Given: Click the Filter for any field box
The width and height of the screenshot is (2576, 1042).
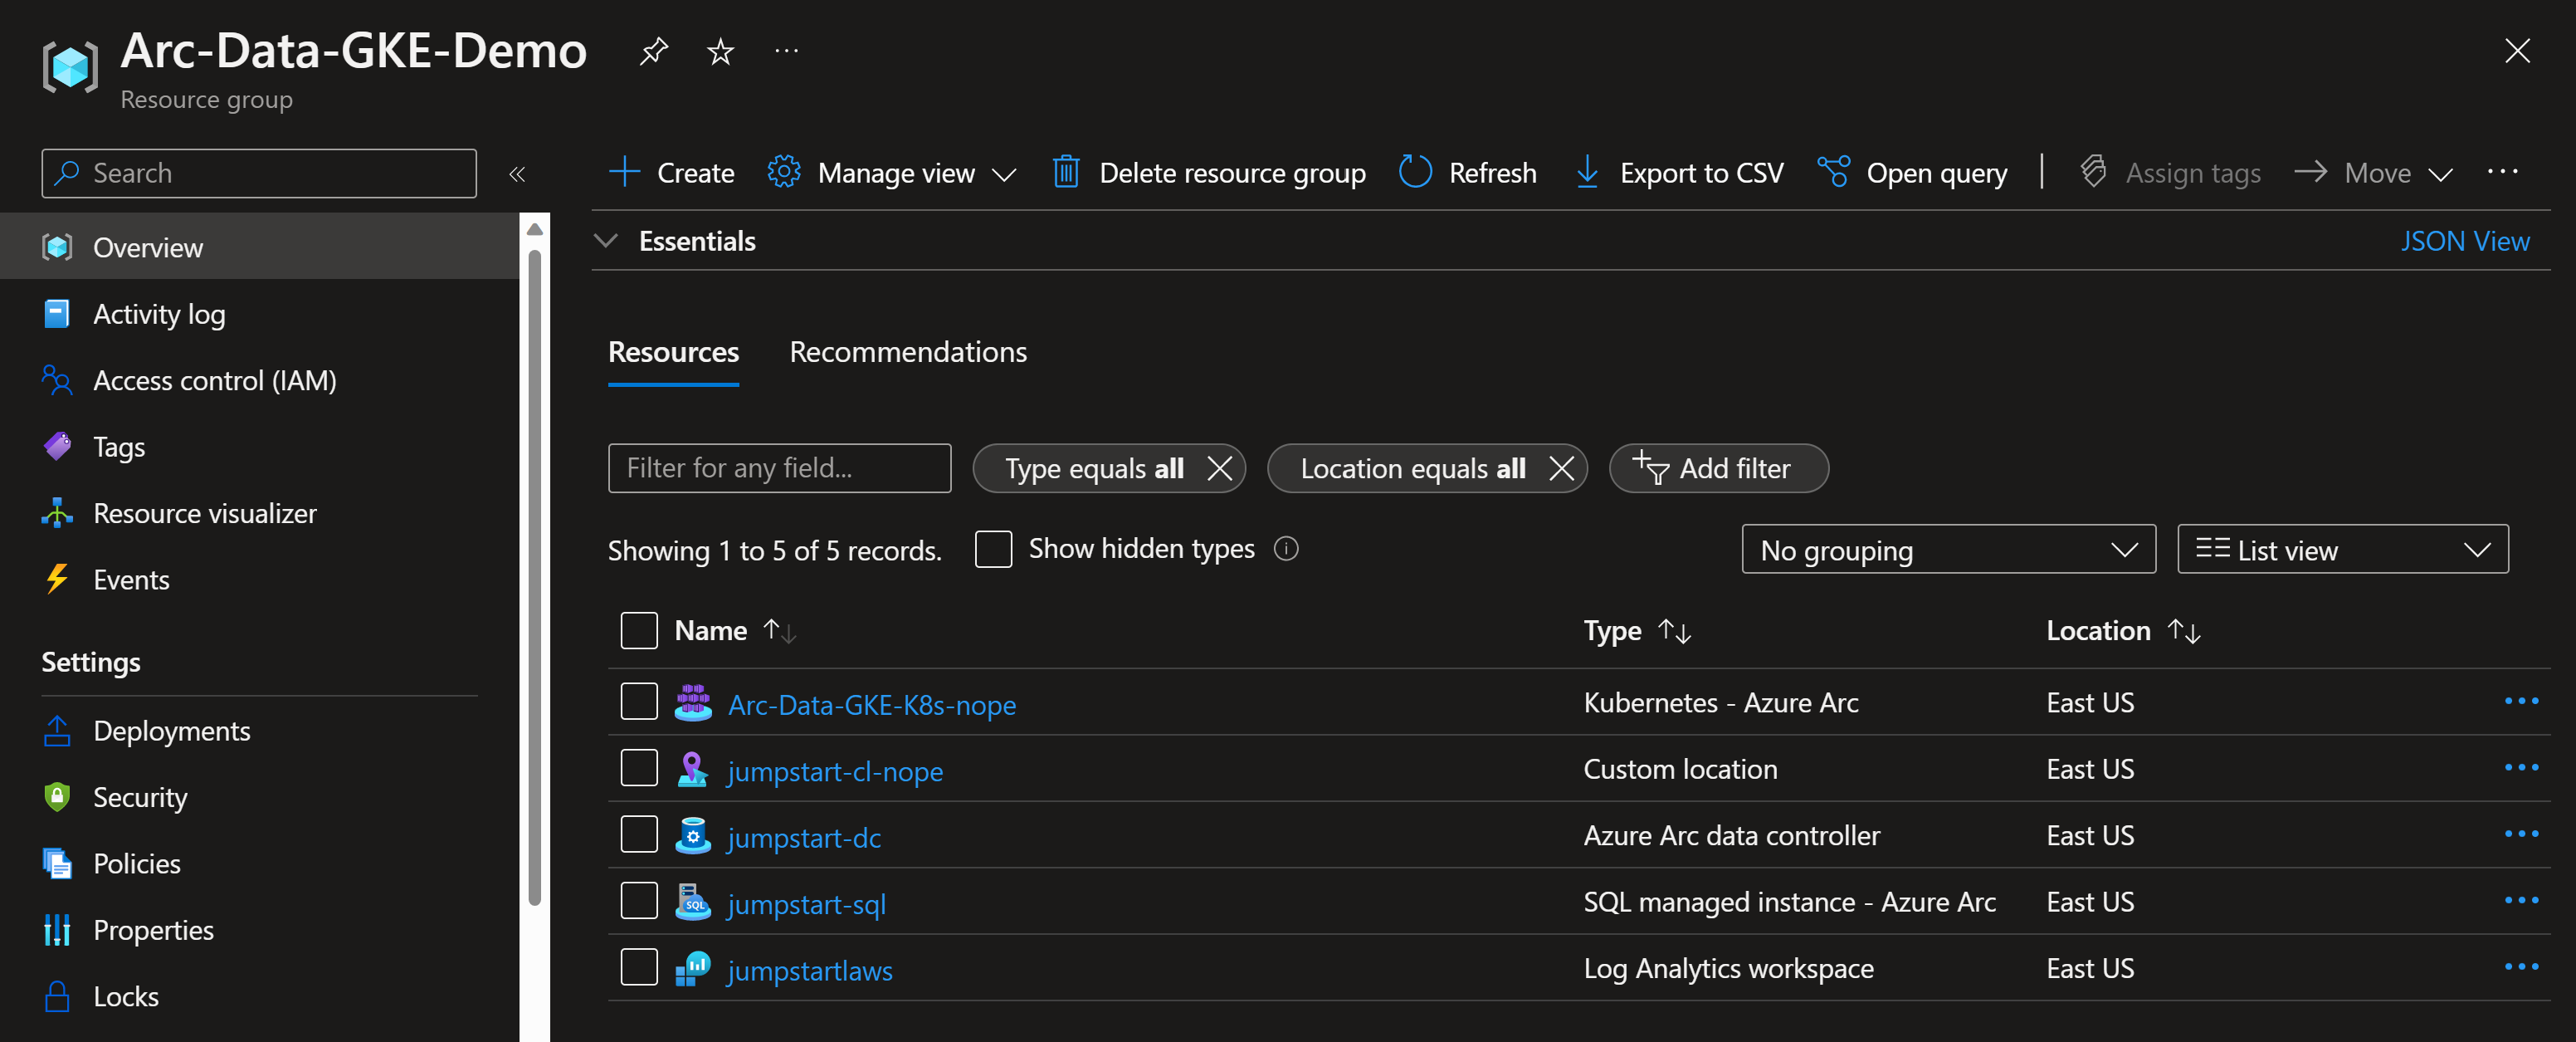Looking at the screenshot, I should point(779,468).
